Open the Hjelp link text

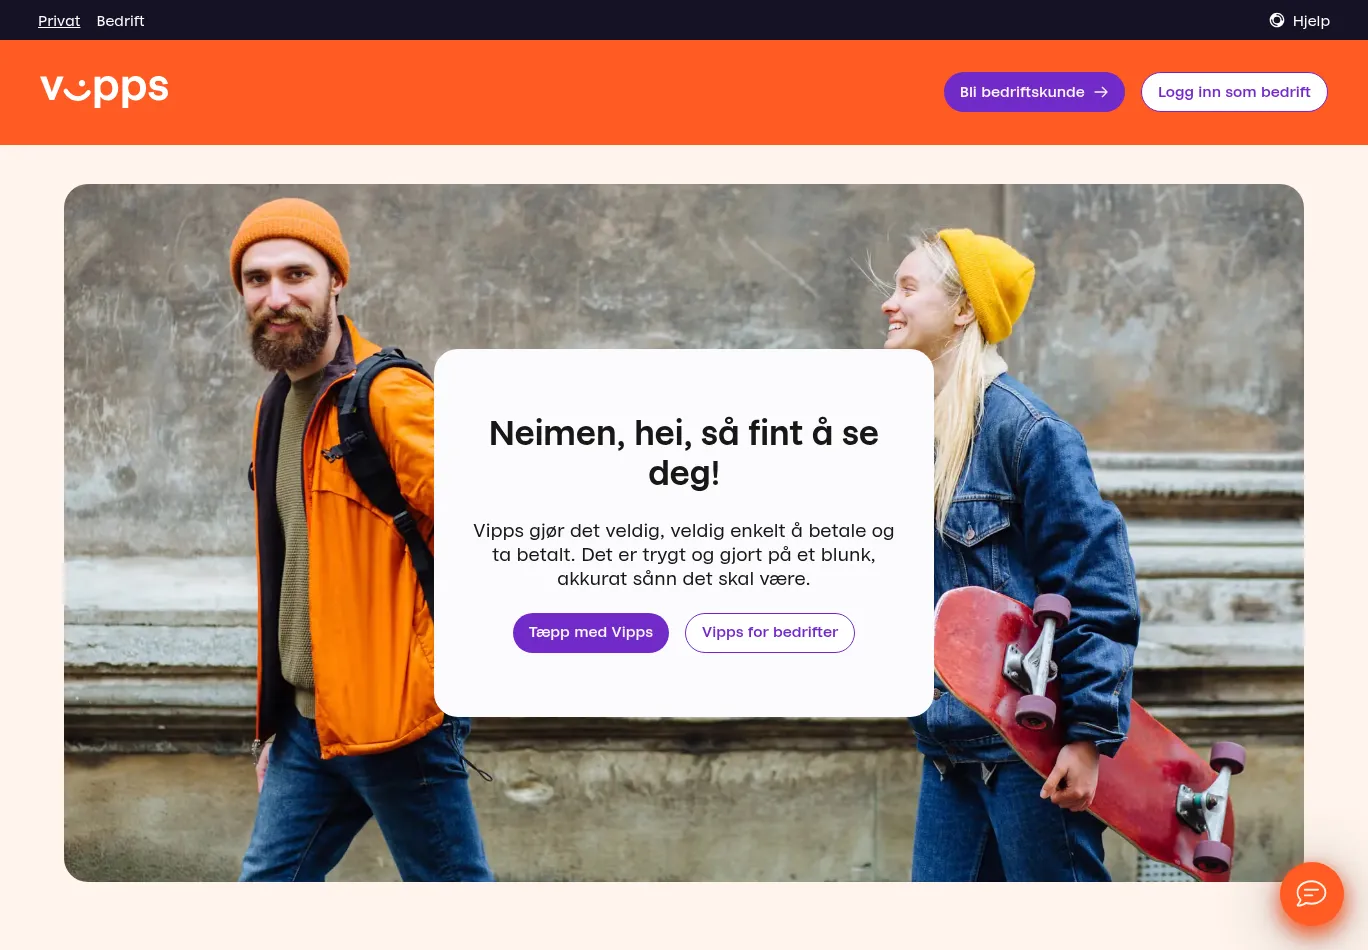click(1311, 21)
